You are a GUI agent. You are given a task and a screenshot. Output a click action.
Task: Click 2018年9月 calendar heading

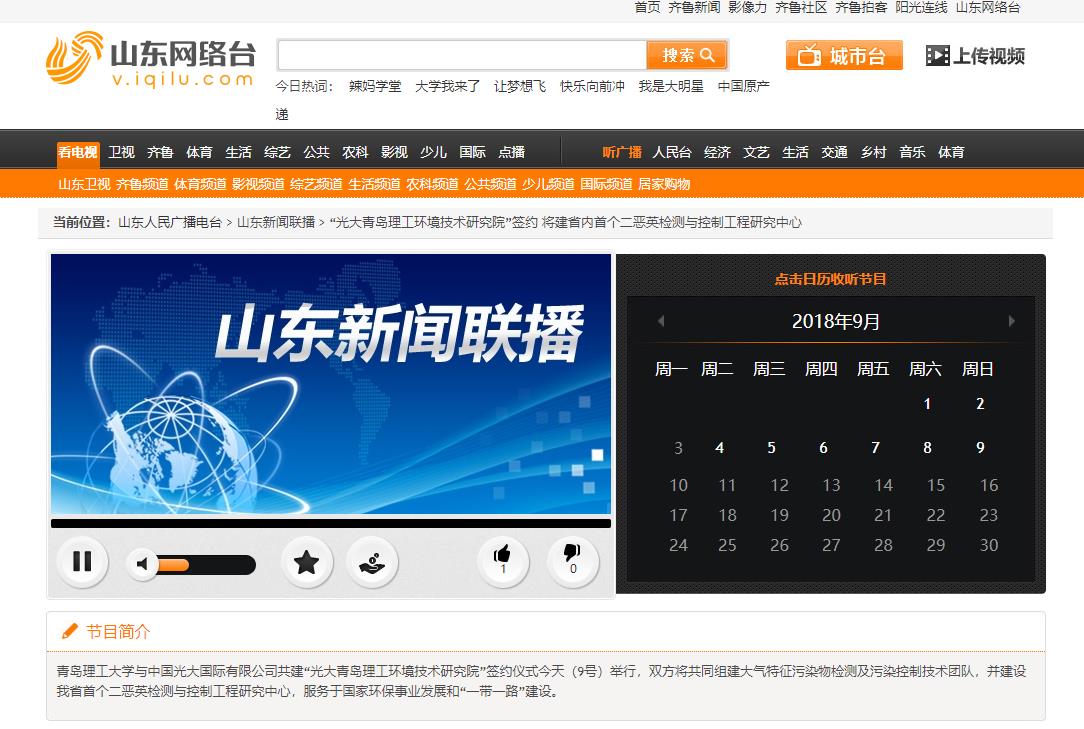pyautogui.click(x=836, y=322)
